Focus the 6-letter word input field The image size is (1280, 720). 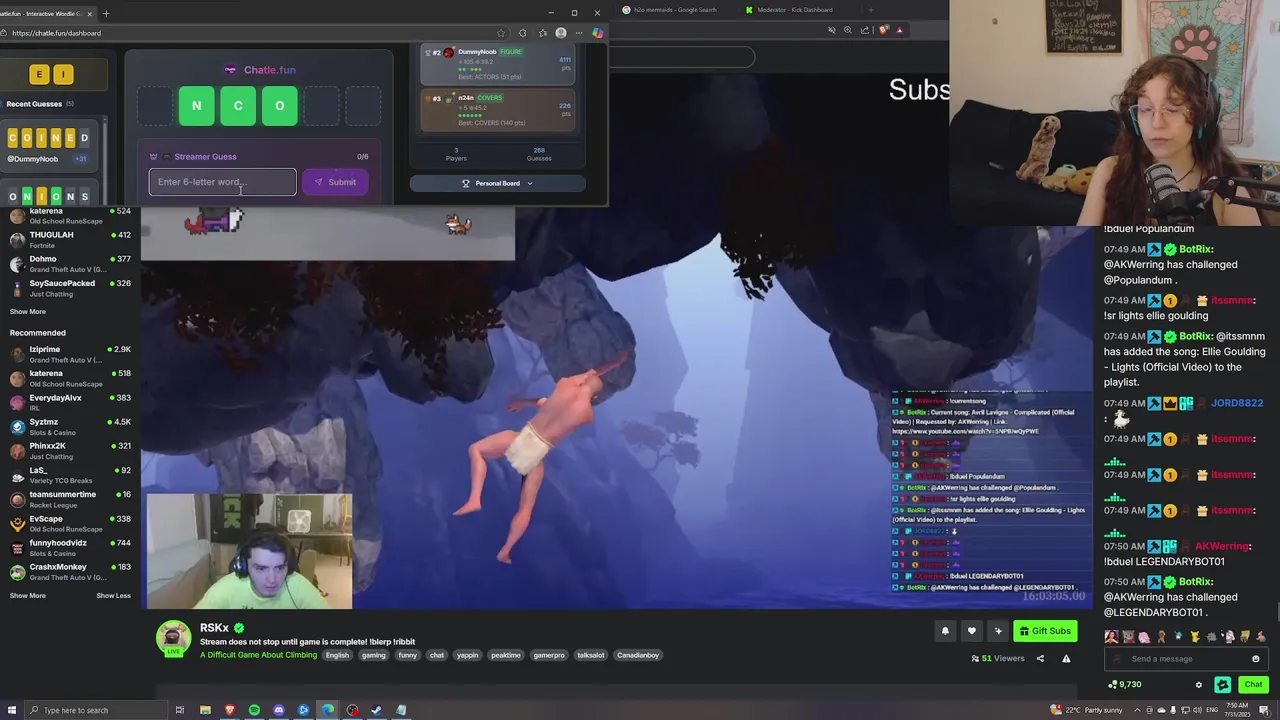coord(222,182)
